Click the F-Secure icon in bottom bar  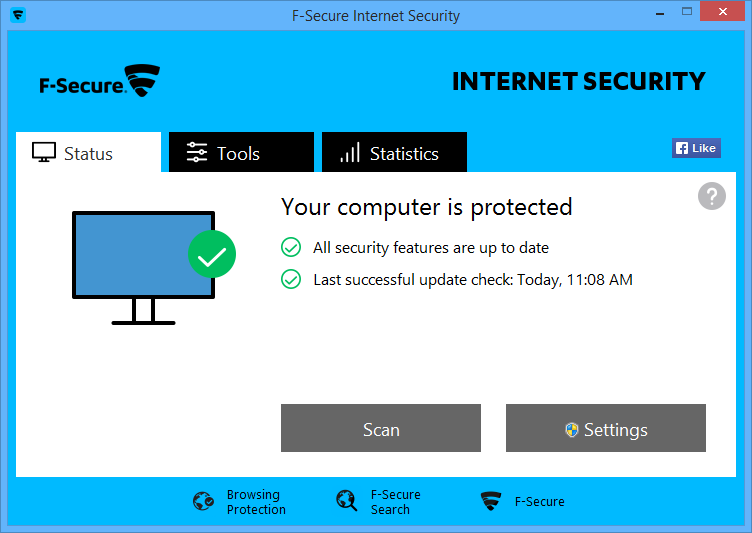pos(491,501)
